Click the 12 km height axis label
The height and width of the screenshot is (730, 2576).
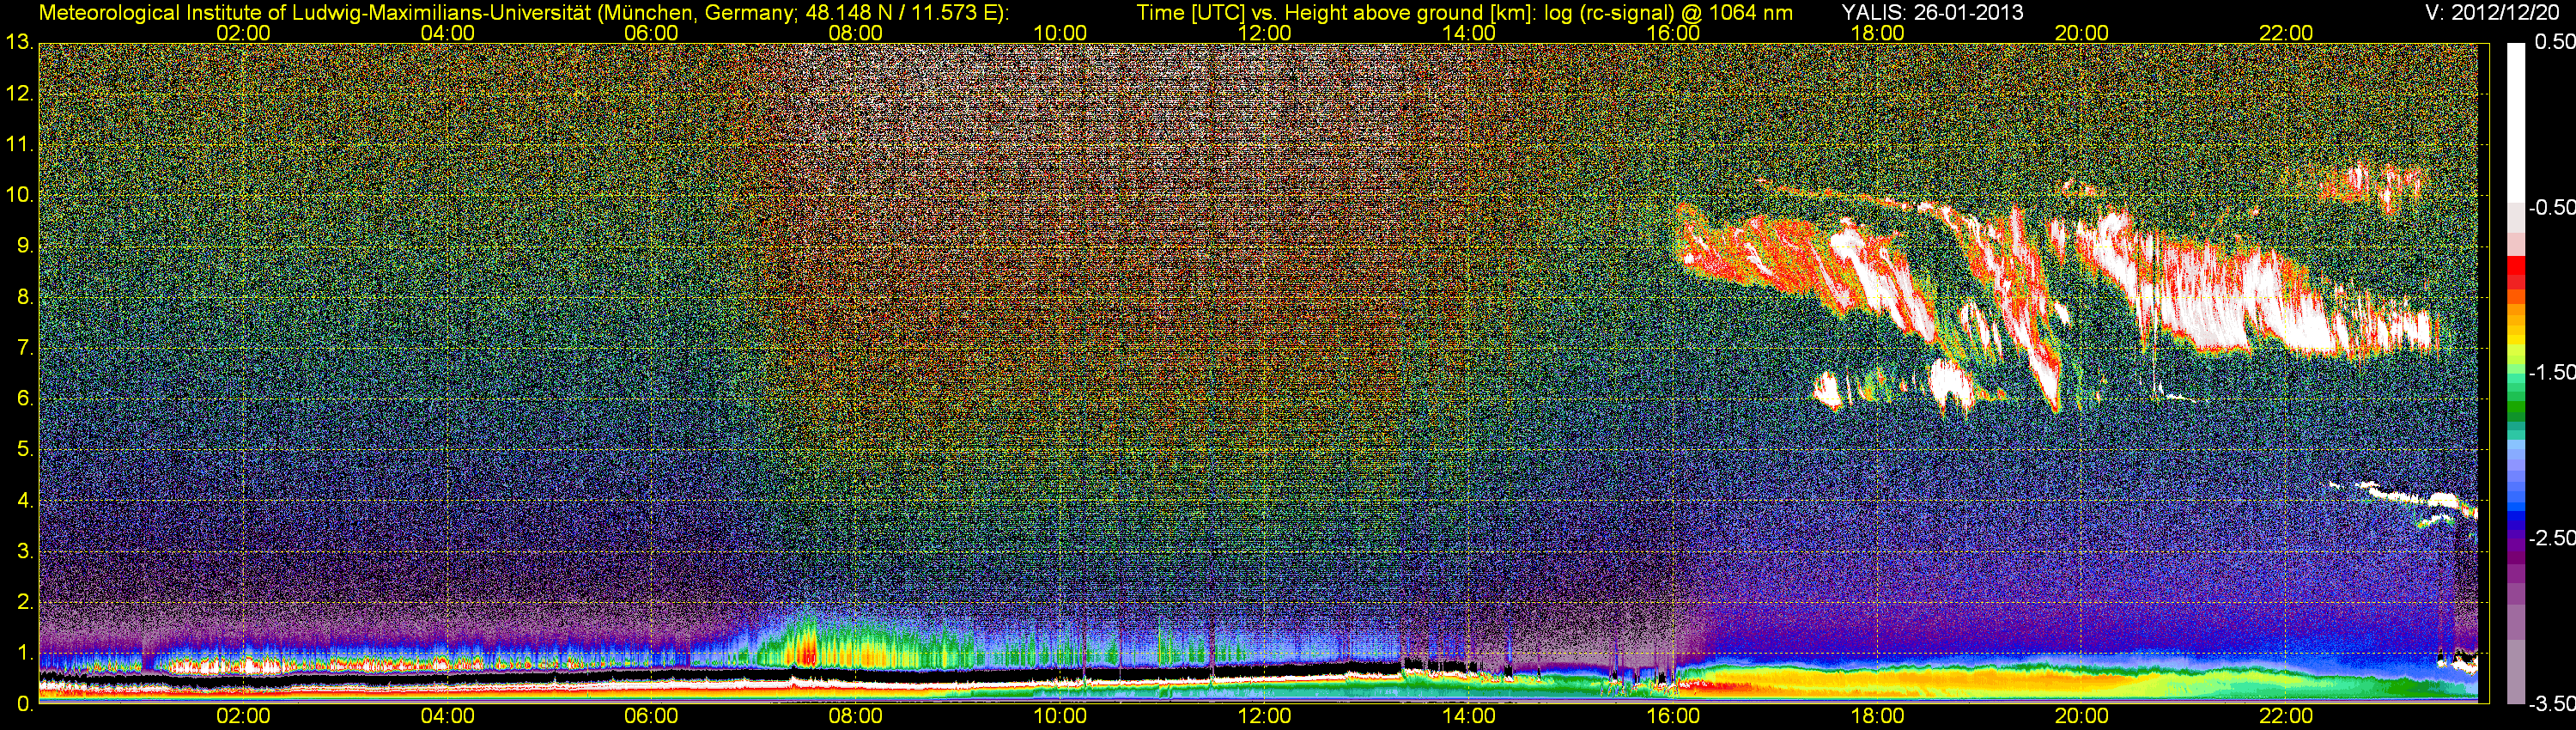[x=18, y=95]
